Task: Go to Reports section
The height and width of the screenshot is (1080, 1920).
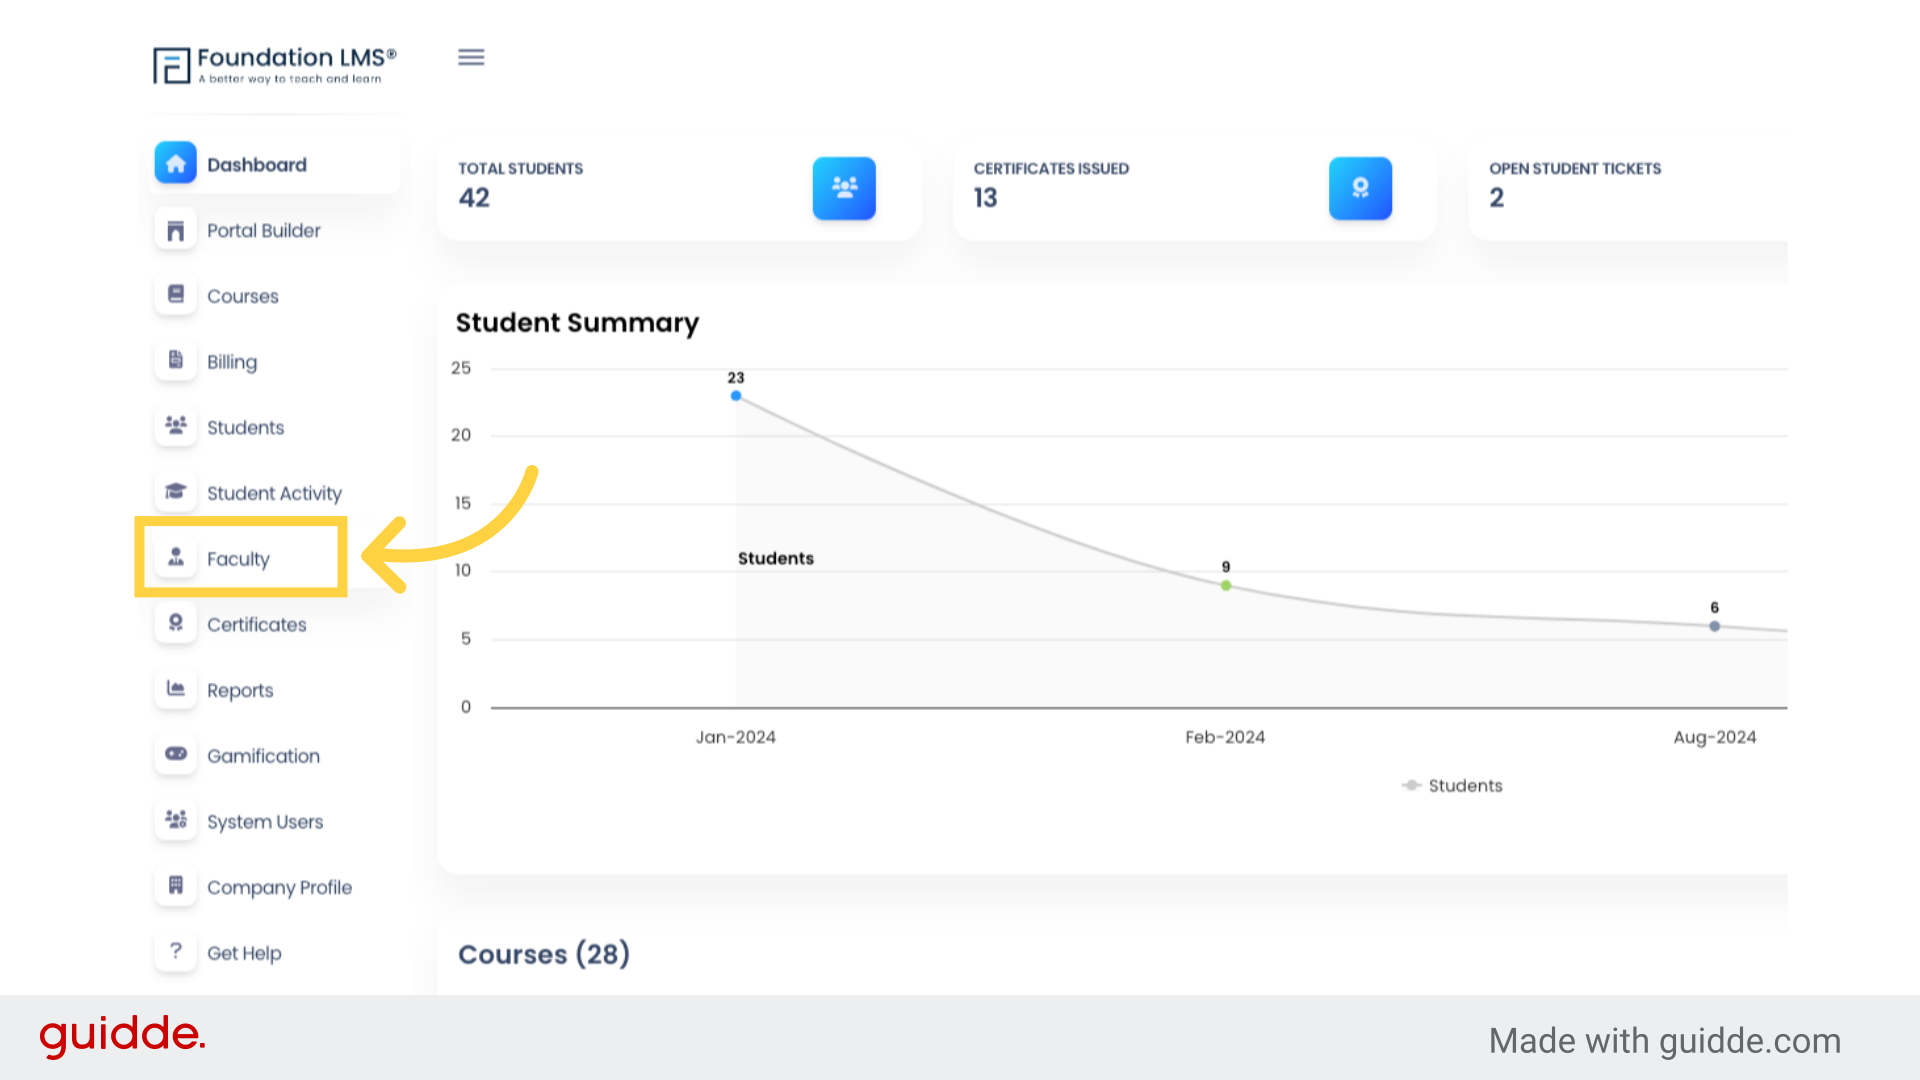Action: [240, 691]
